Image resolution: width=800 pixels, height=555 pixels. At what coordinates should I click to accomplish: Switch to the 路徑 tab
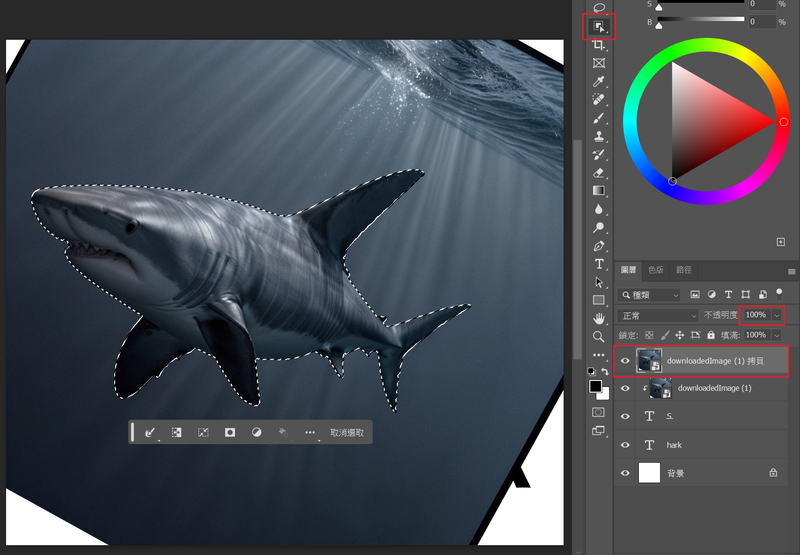684,270
